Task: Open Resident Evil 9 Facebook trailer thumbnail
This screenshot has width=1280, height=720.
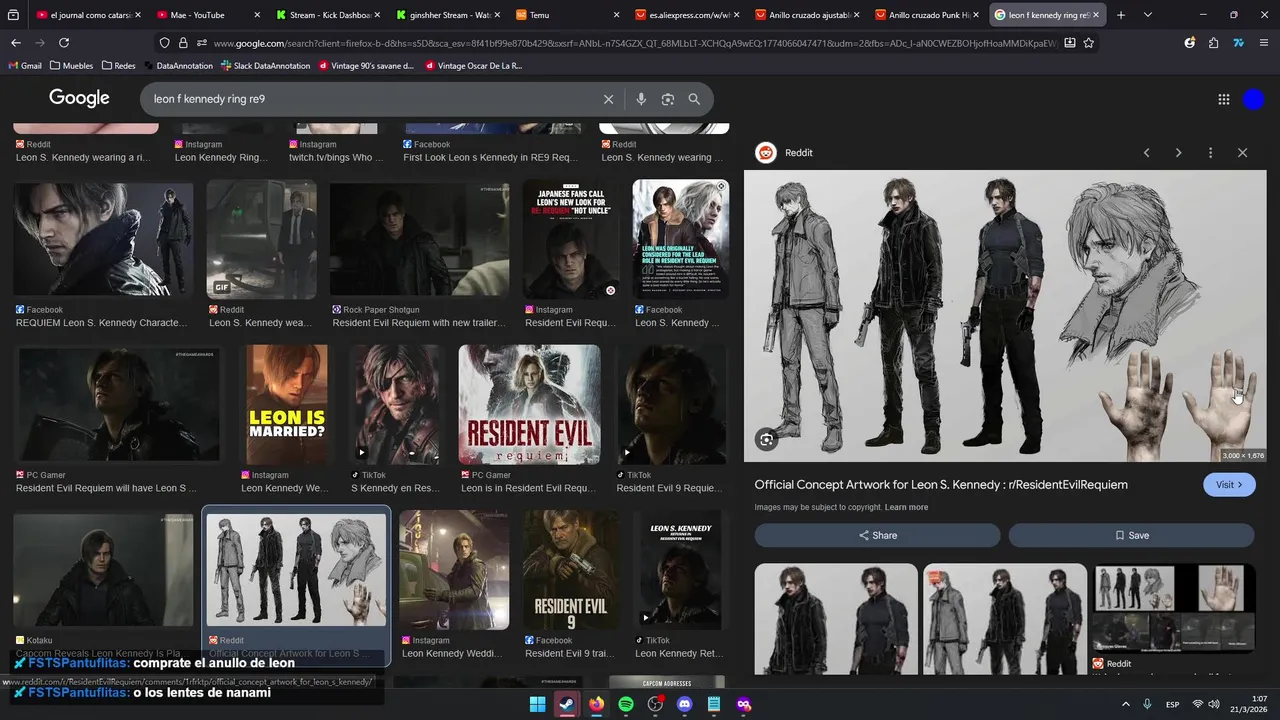Action: point(570,570)
